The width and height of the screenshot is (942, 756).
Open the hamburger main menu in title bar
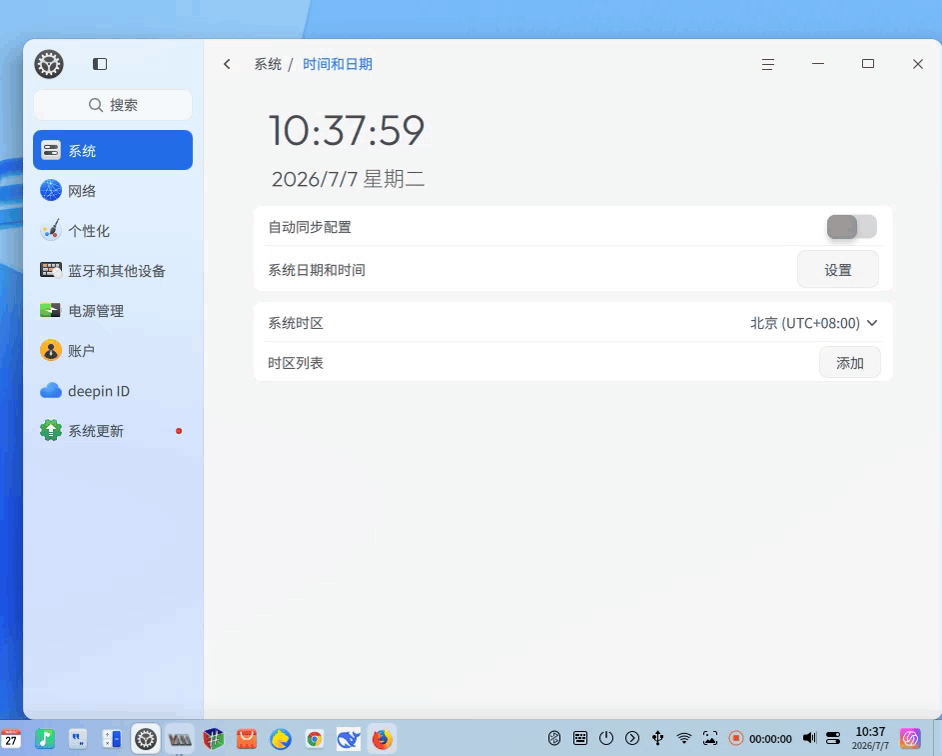click(x=768, y=64)
